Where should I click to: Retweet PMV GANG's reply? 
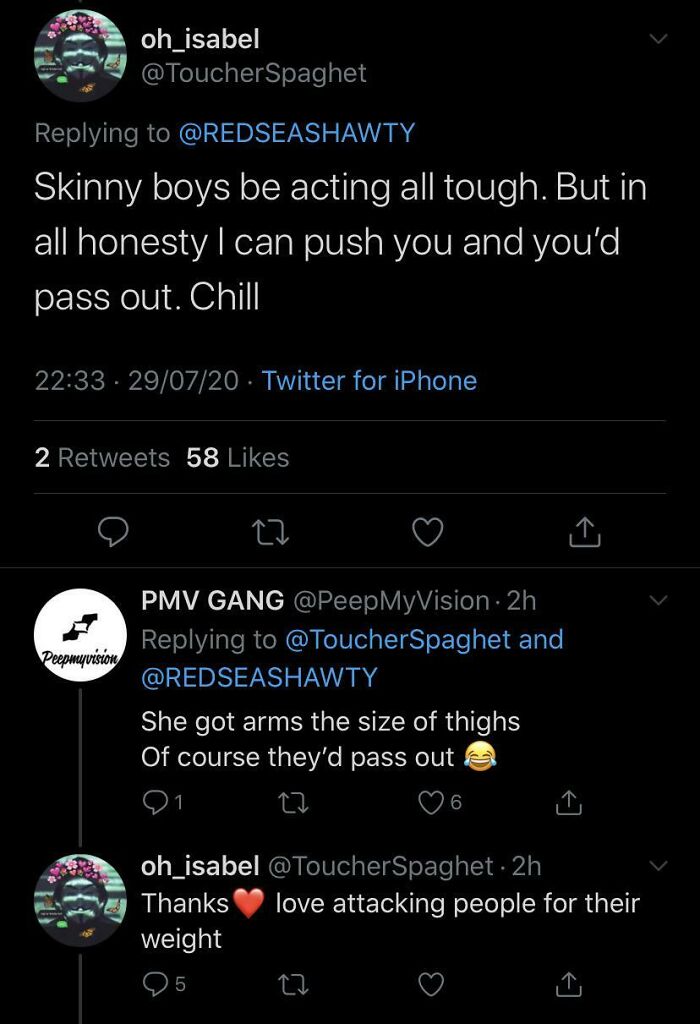click(293, 802)
